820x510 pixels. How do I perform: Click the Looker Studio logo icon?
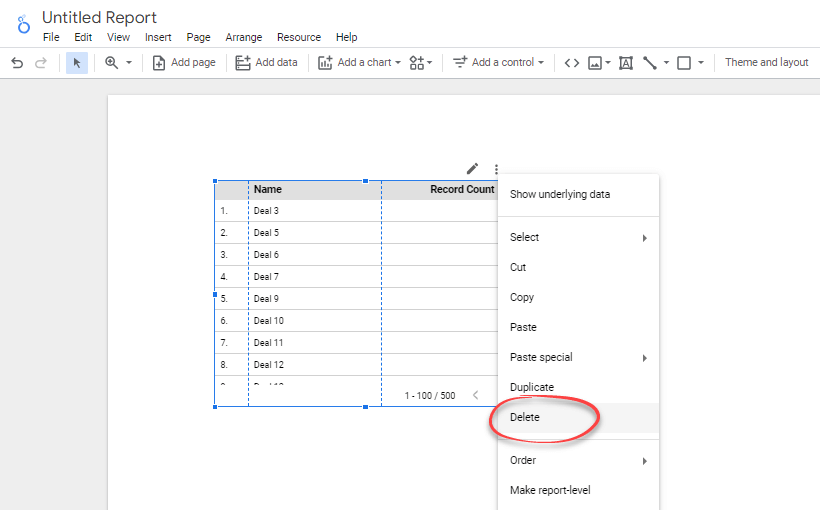(x=23, y=24)
